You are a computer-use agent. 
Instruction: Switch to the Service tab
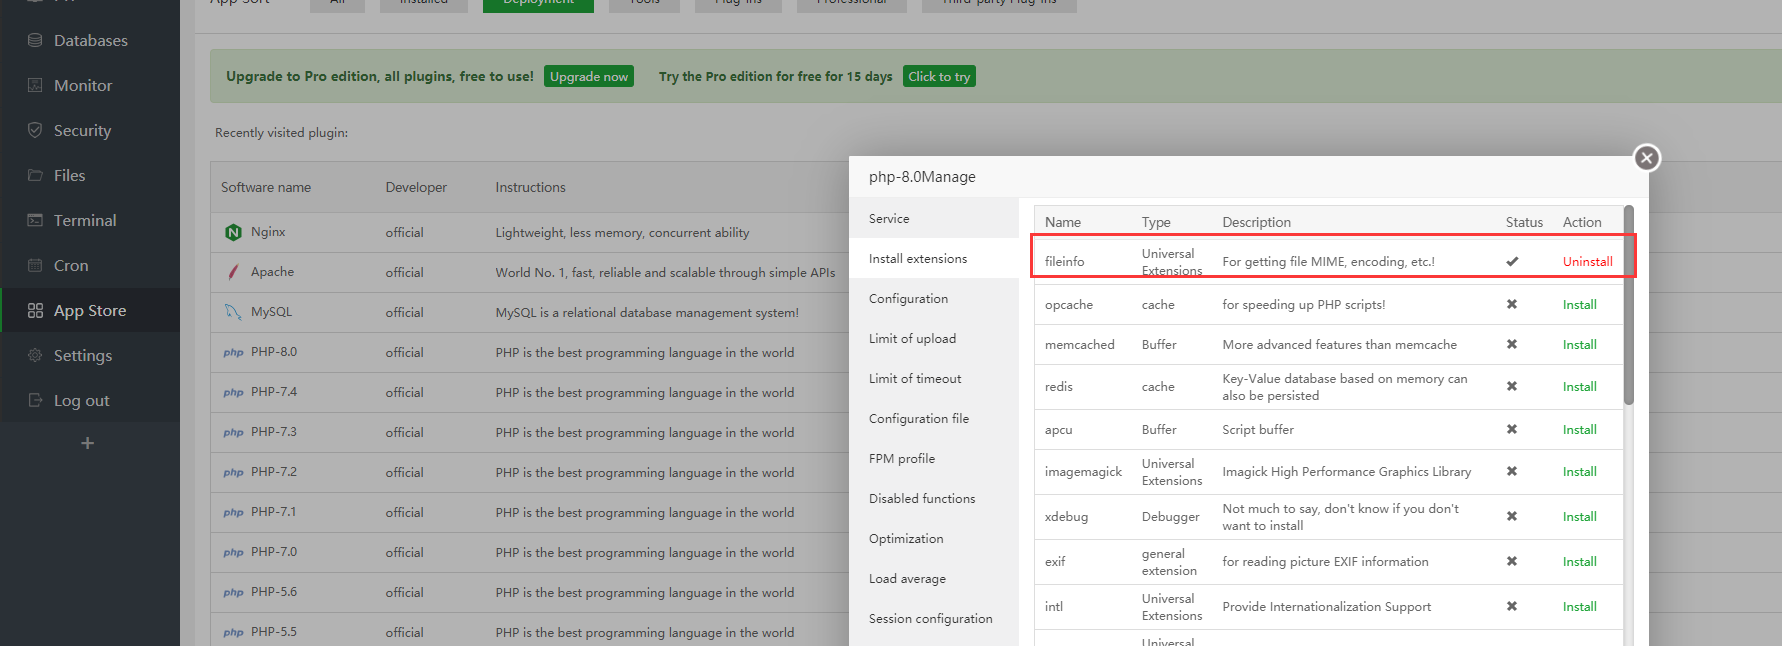[x=889, y=219]
